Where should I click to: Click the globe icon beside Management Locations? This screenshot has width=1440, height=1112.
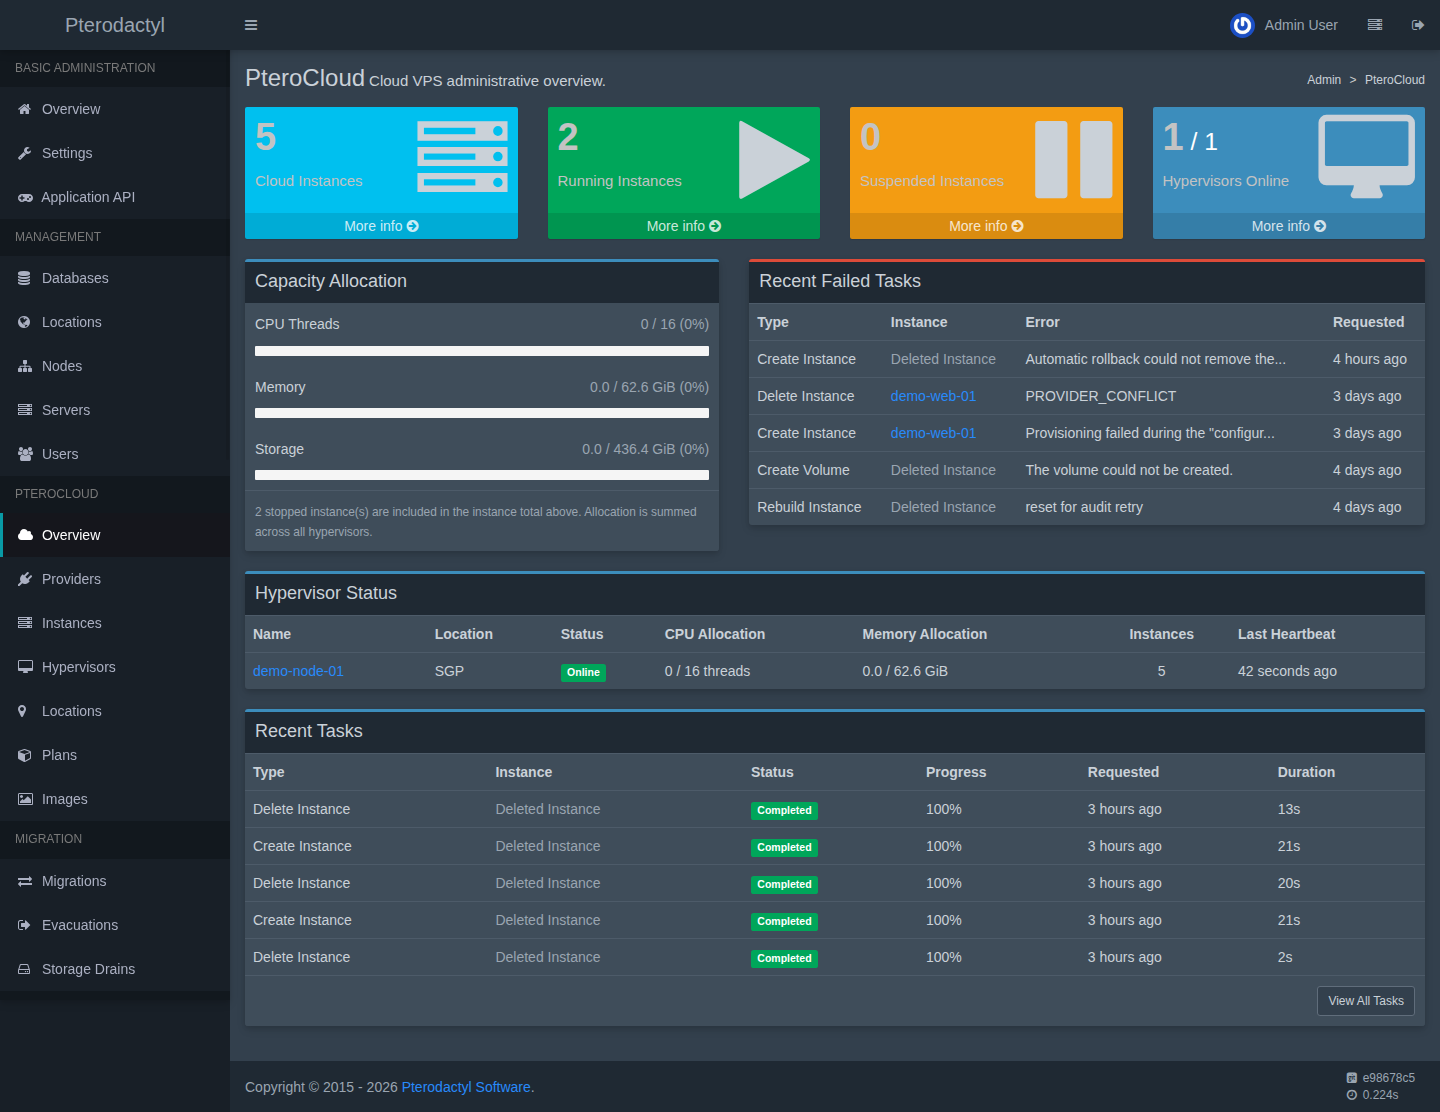click(25, 322)
